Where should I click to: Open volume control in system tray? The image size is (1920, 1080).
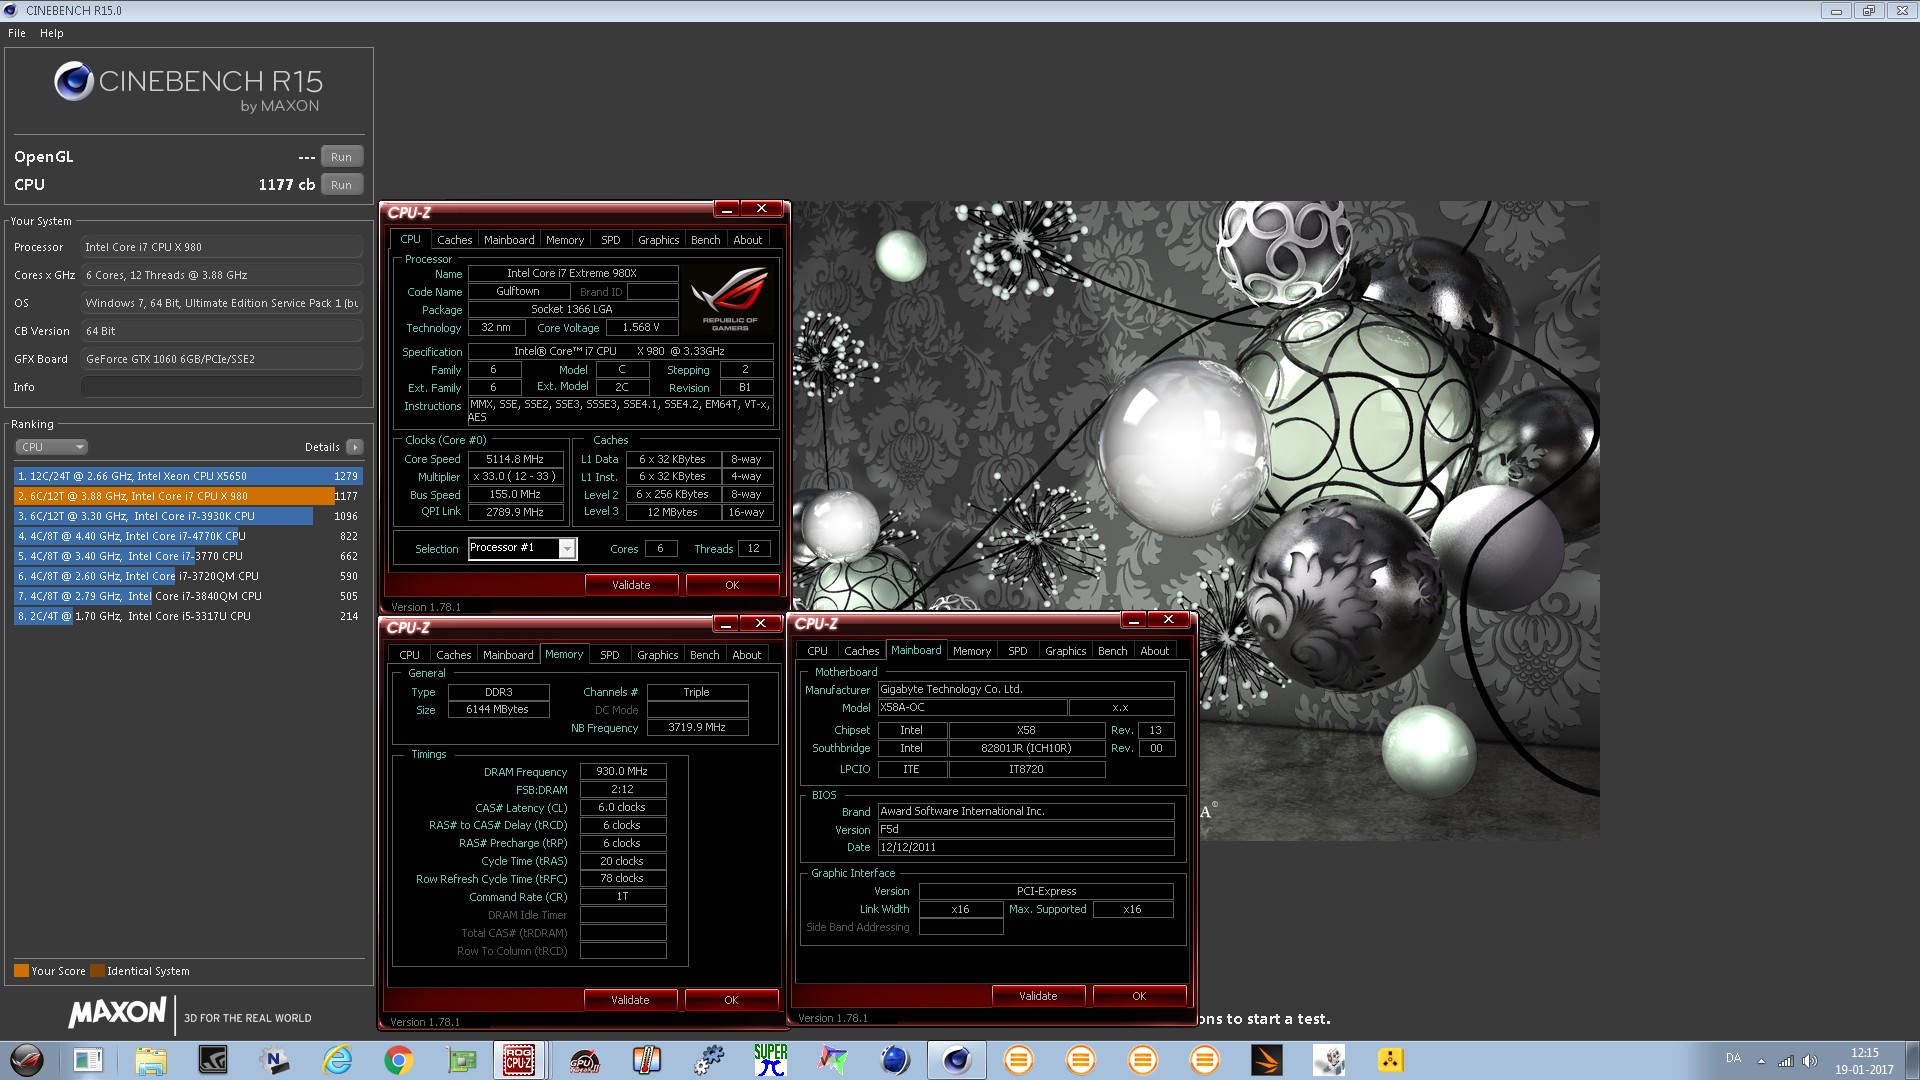coord(1810,1061)
